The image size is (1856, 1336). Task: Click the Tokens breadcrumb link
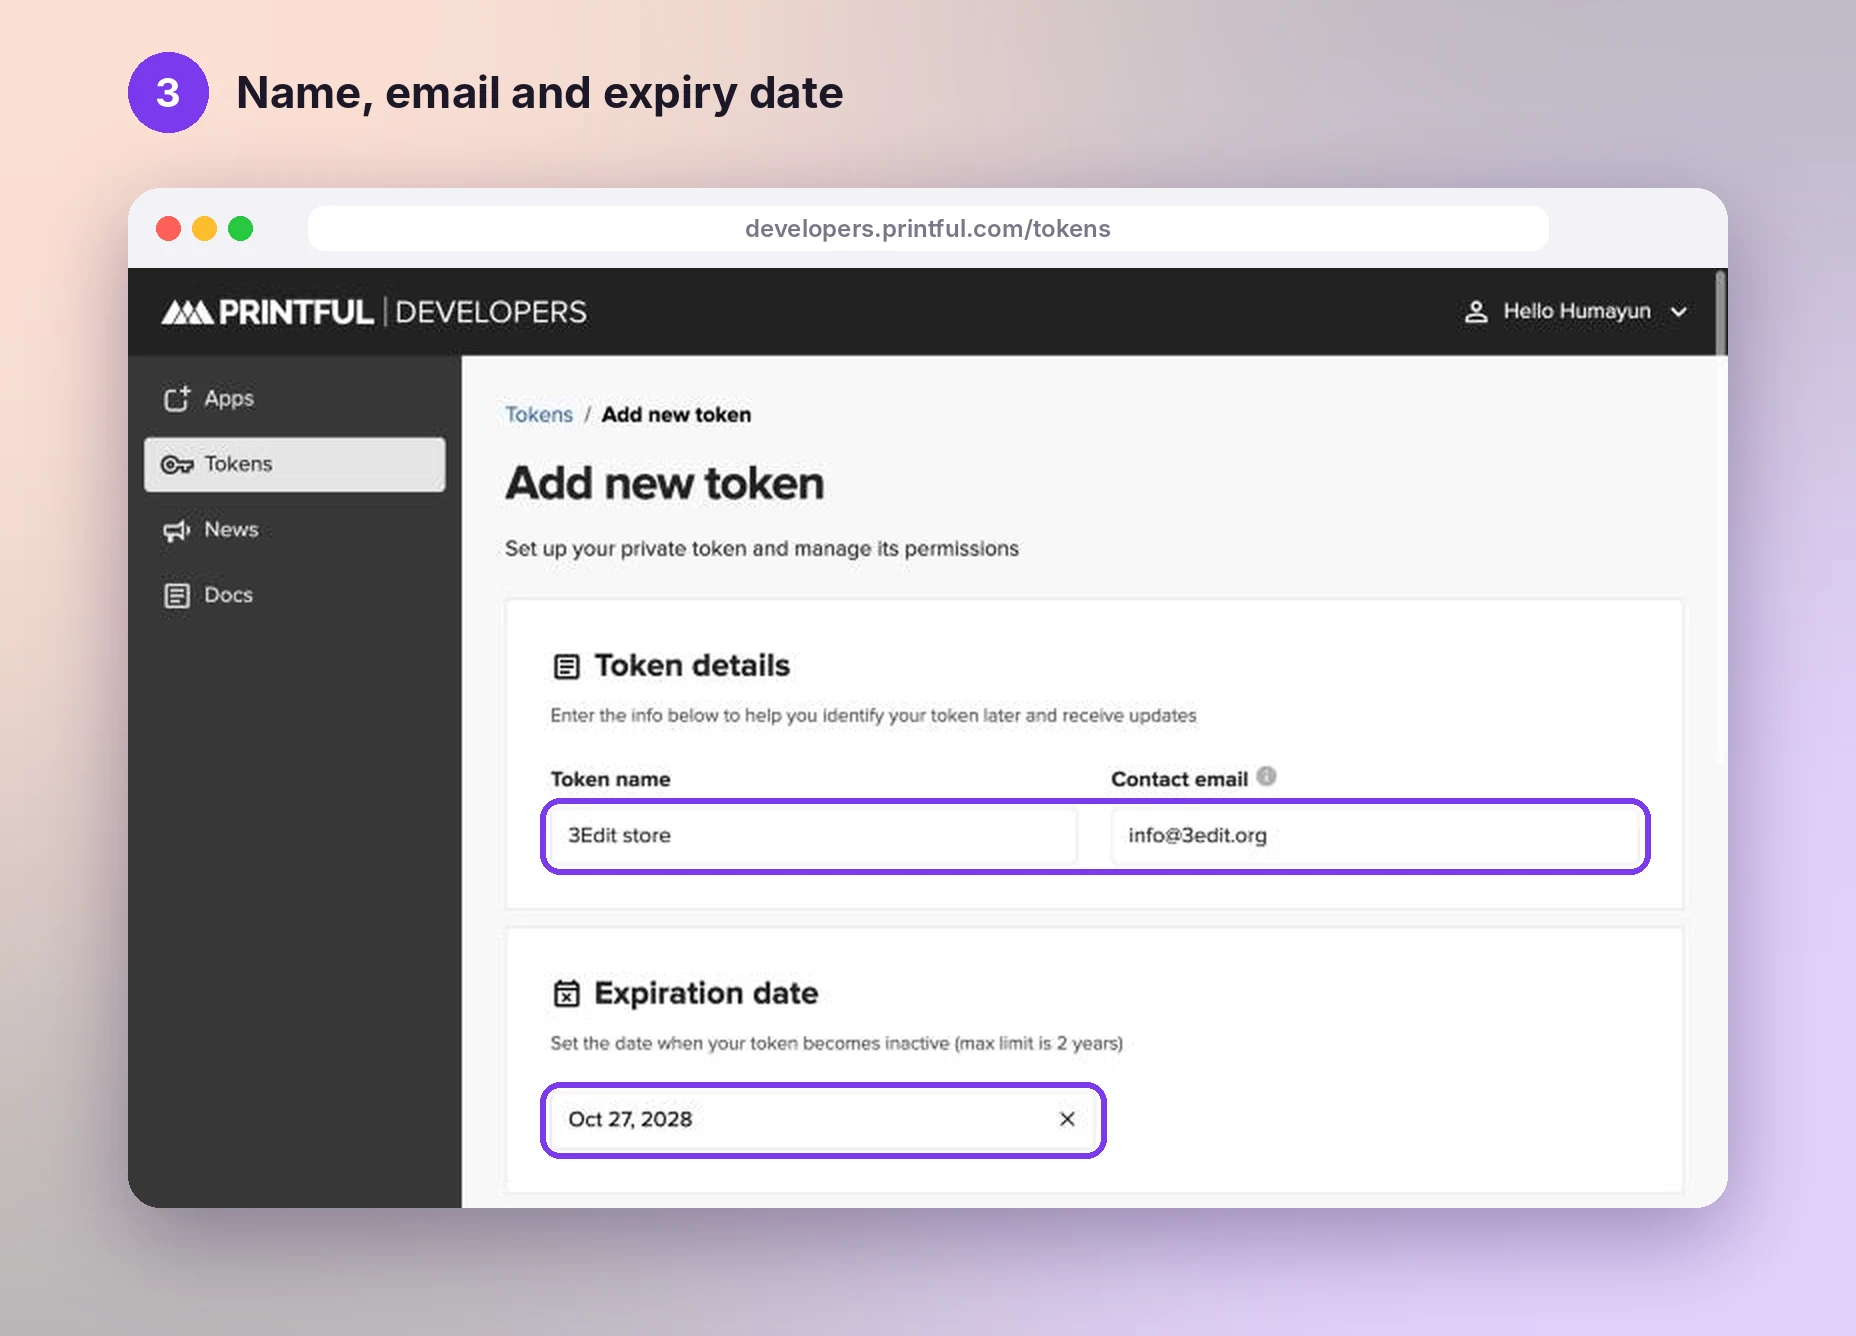pyautogui.click(x=539, y=414)
